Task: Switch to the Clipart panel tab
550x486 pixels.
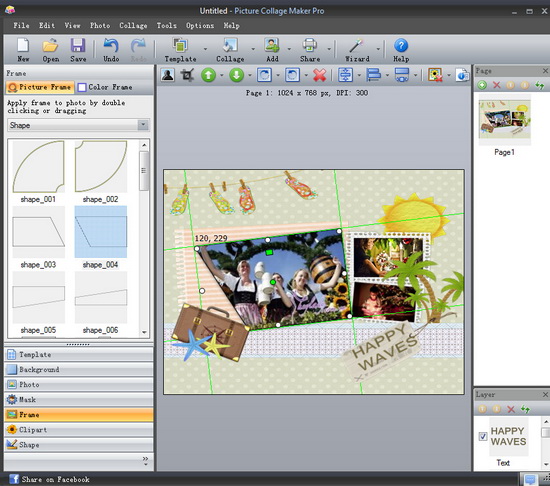Action: click(x=79, y=430)
